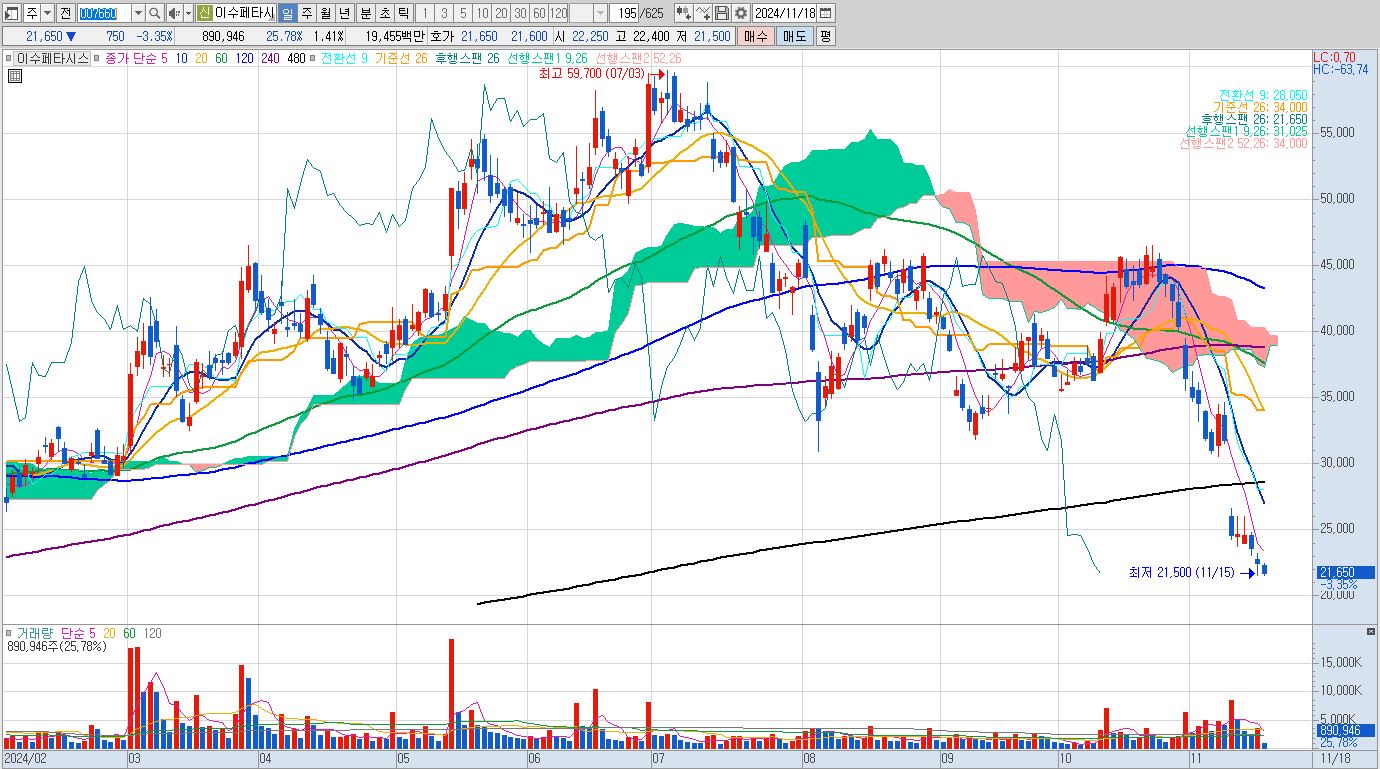Expand the stock code 007660 dropdown
Screen dimensions: 1380x769
(138, 13)
